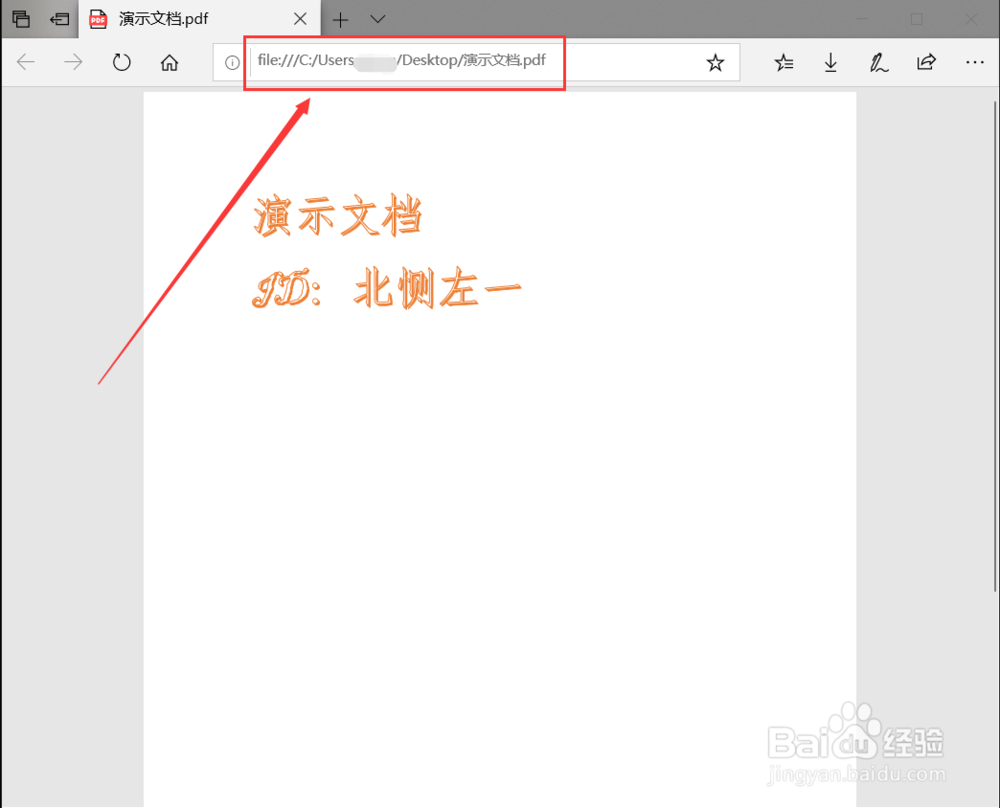Add this page to favorites star
The height and width of the screenshot is (808, 1000).
[715, 62]
